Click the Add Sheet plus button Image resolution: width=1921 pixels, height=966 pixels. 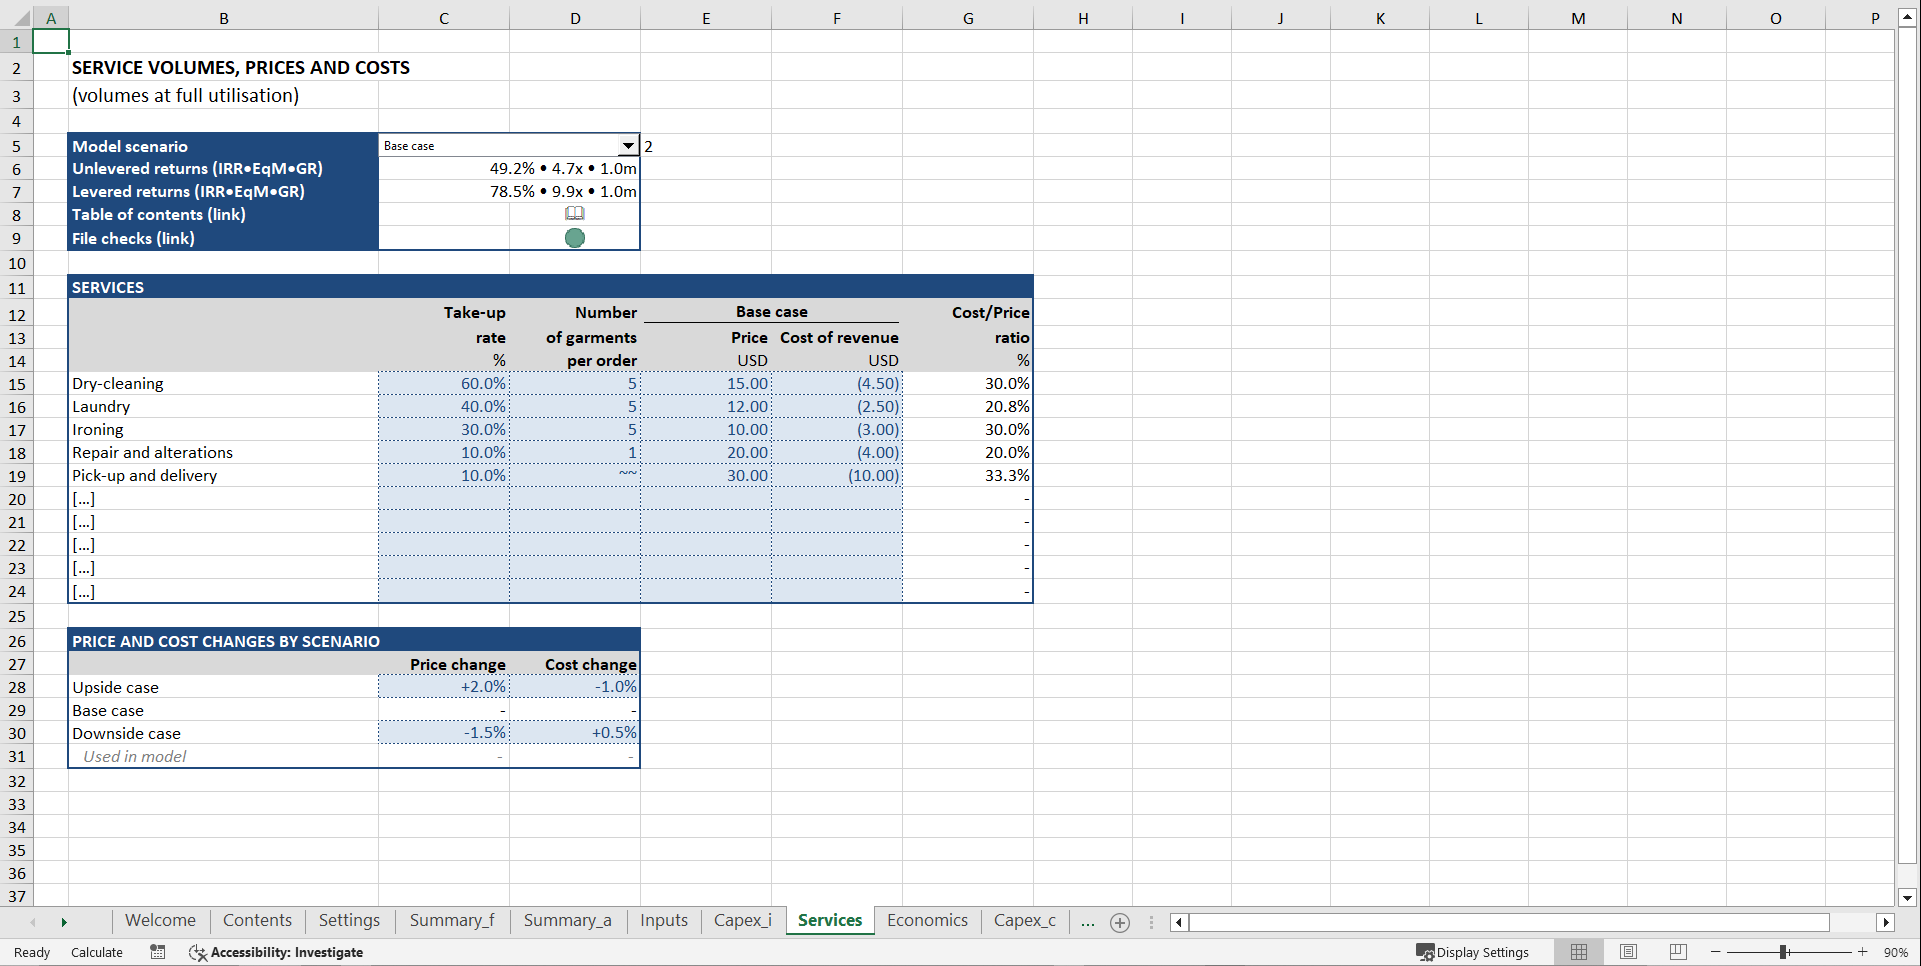point(1119,922)
